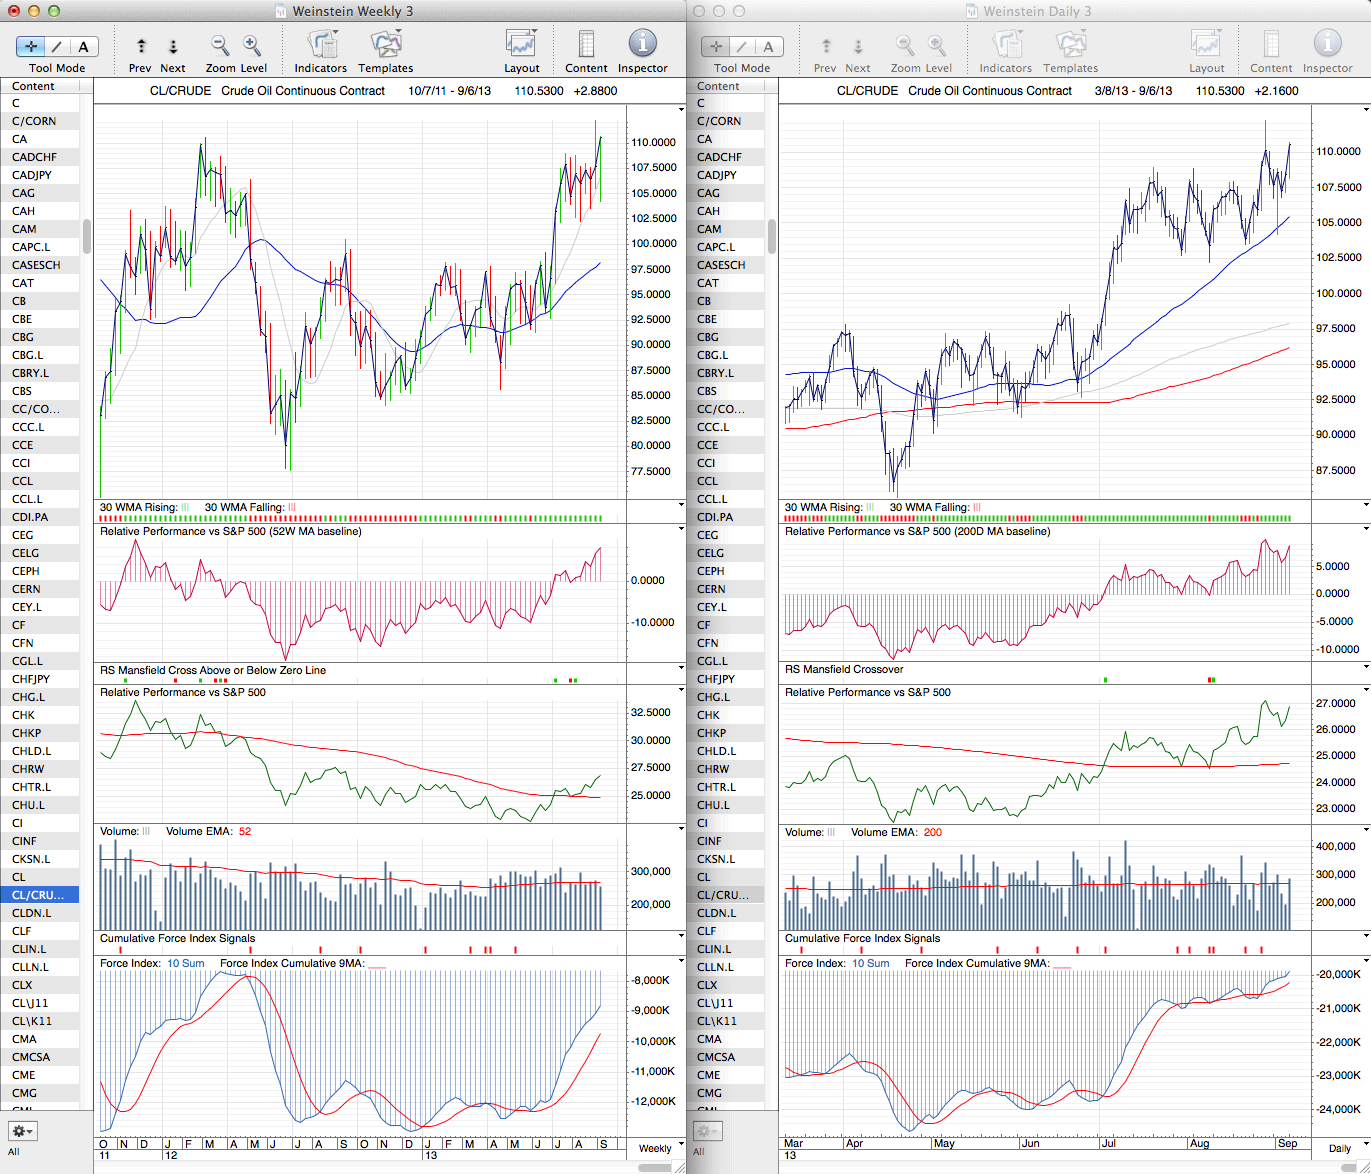
Task: Select crosshair tool mode in Weekly window
Action: (31, 46)
